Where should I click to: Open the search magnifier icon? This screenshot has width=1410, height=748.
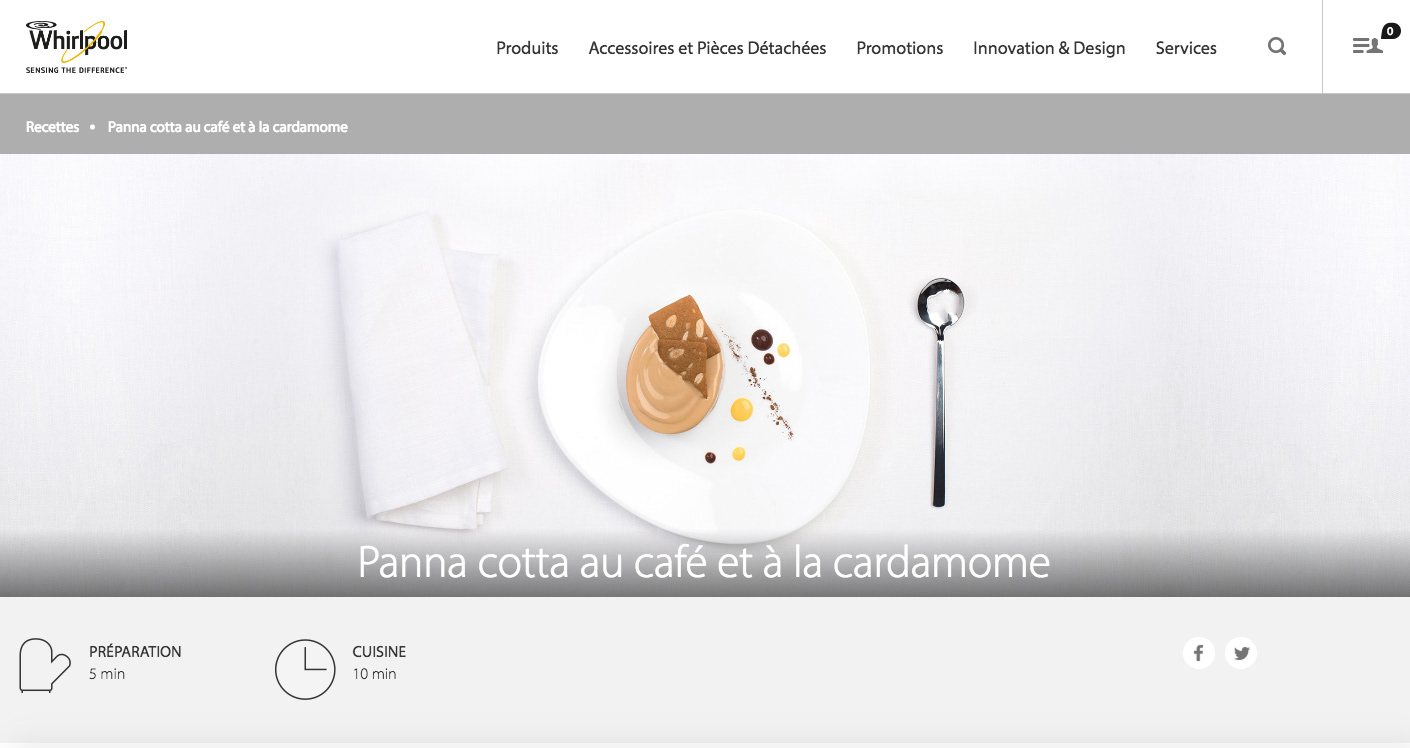(1277, 46)
